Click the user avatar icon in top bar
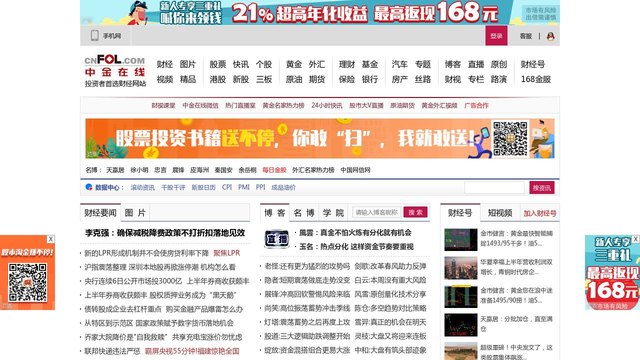The height and width of the screenshot is (360, 640). (550, 36)
